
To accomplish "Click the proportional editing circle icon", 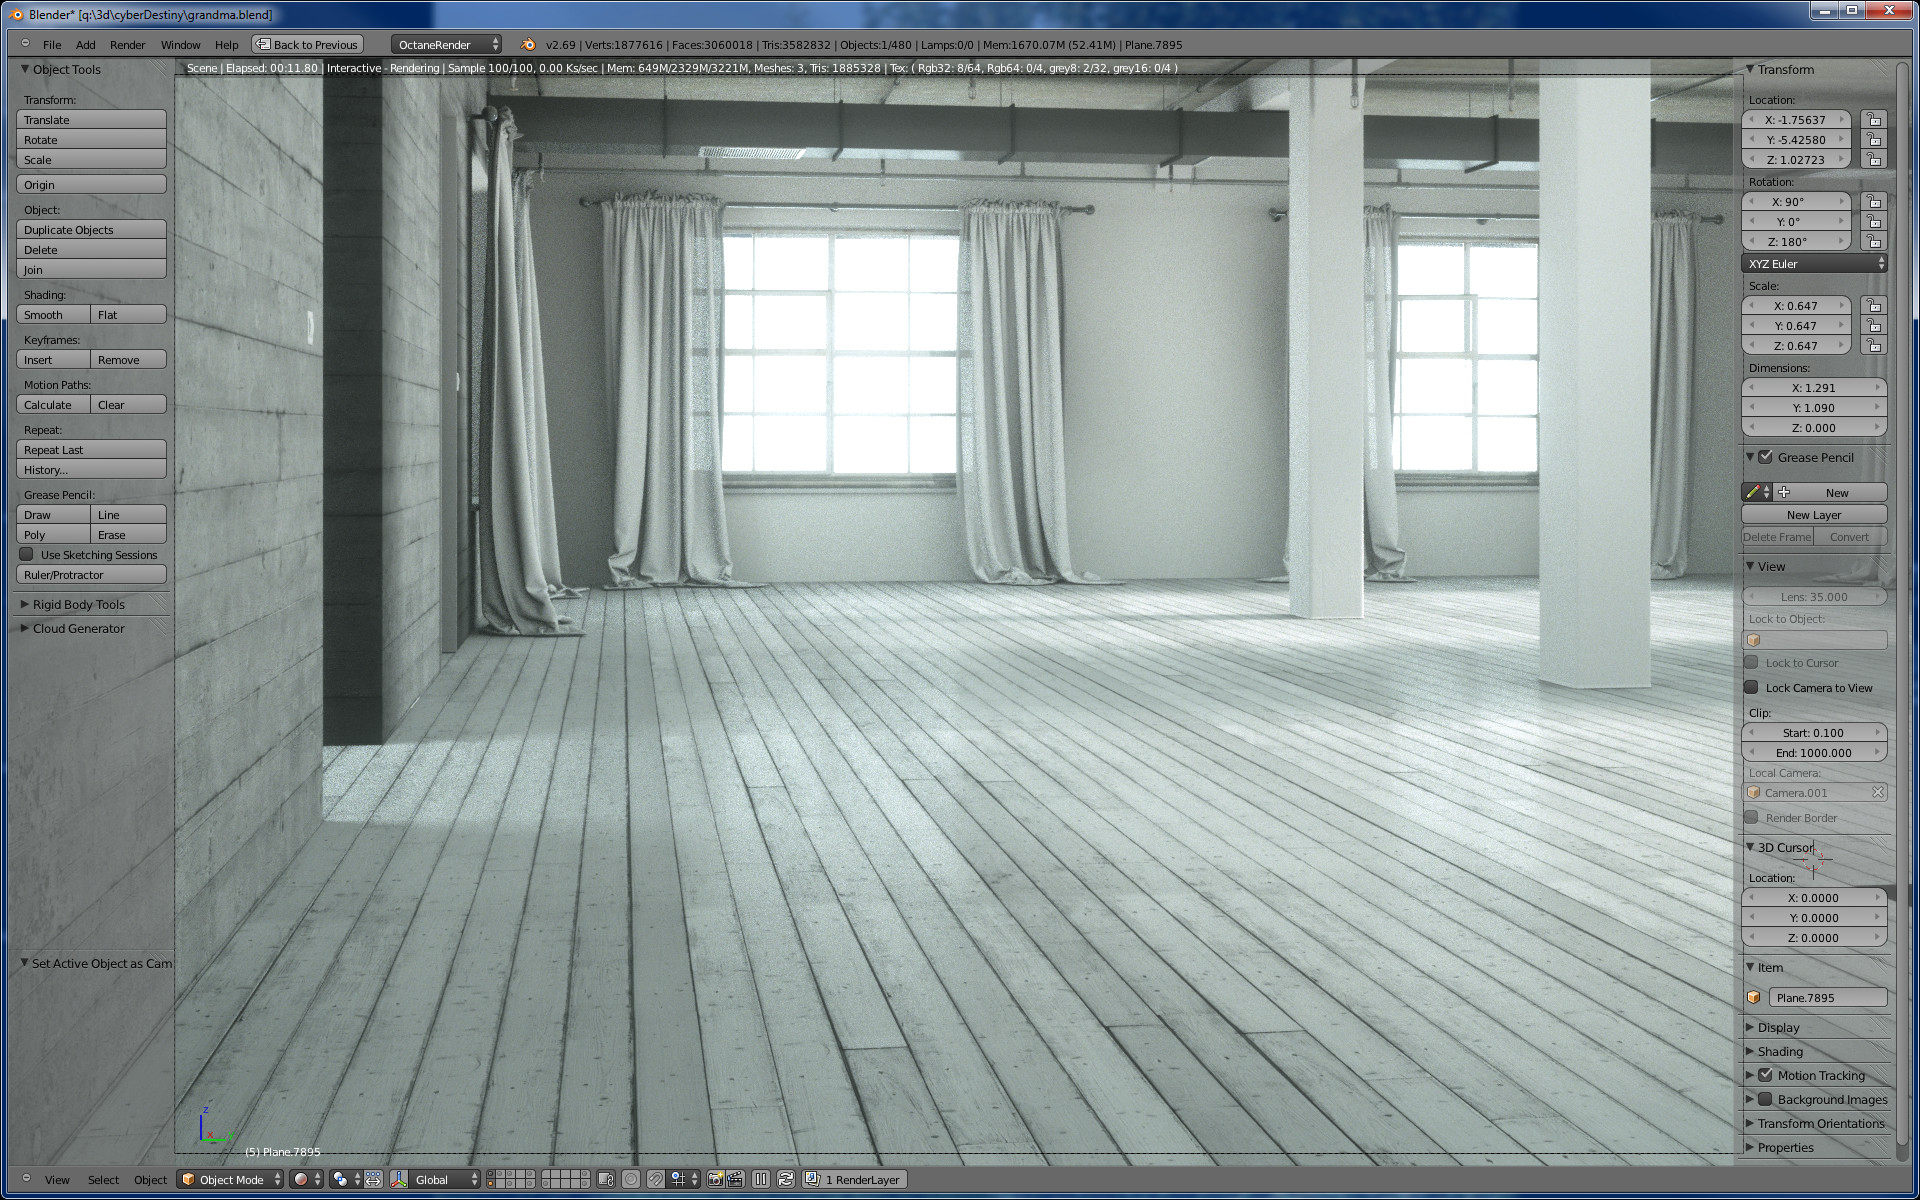I will (x=631, y=1180).
